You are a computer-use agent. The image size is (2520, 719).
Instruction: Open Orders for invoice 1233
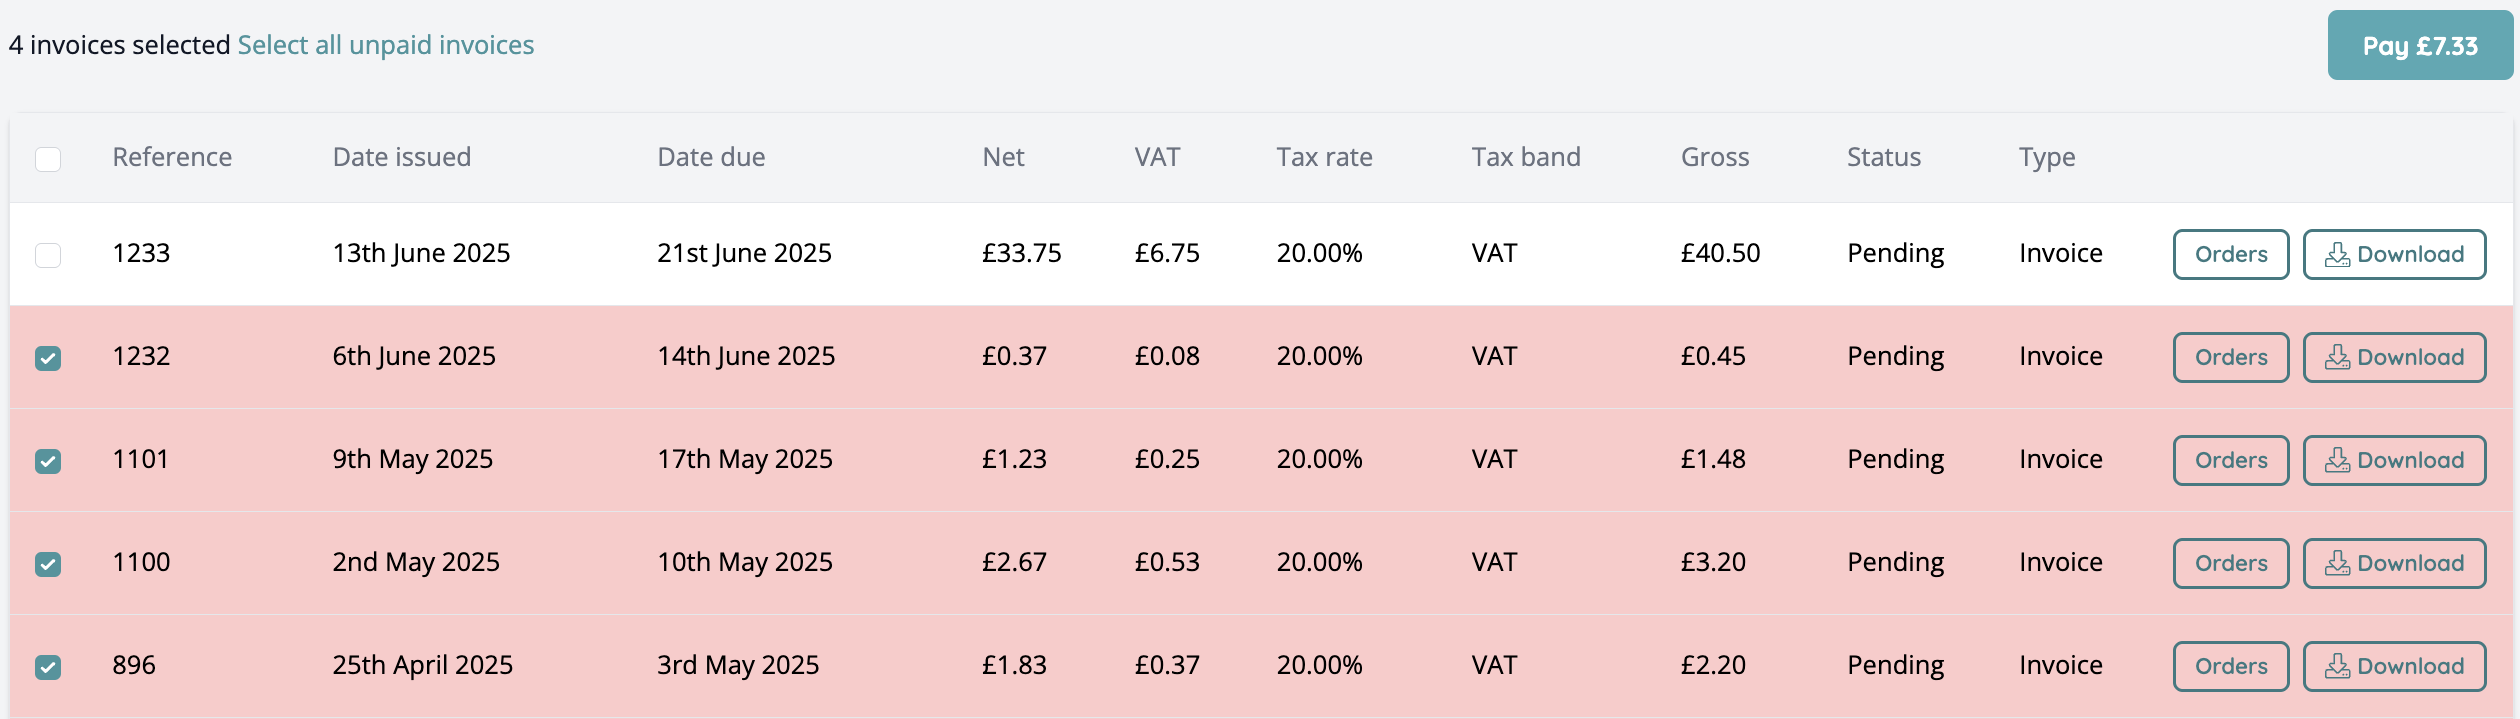tap(2230, 255)
